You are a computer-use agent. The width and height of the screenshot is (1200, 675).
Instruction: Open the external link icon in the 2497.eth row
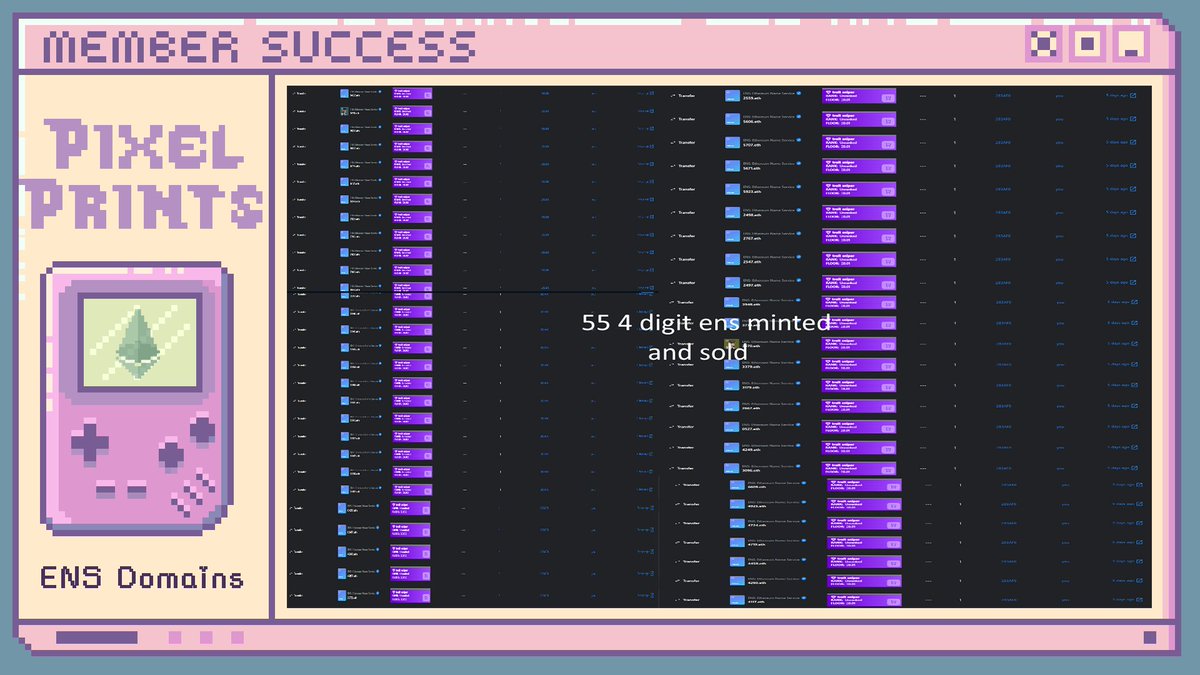coord(1133,282)
